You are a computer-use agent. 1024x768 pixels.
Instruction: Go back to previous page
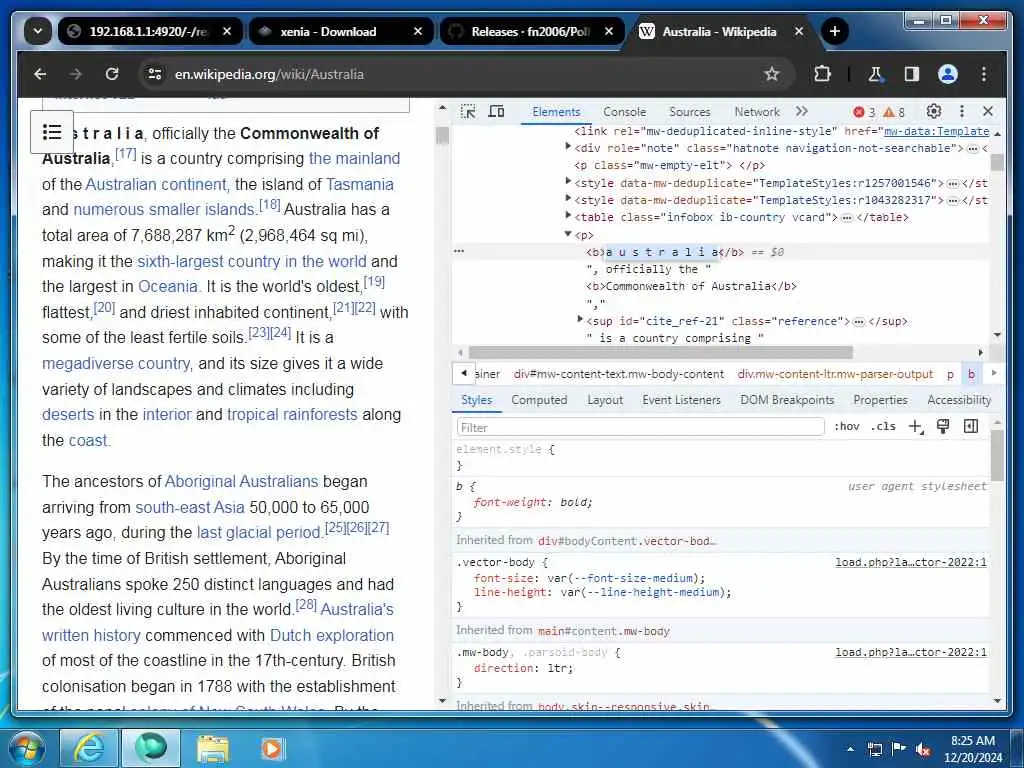click(40, 74)
